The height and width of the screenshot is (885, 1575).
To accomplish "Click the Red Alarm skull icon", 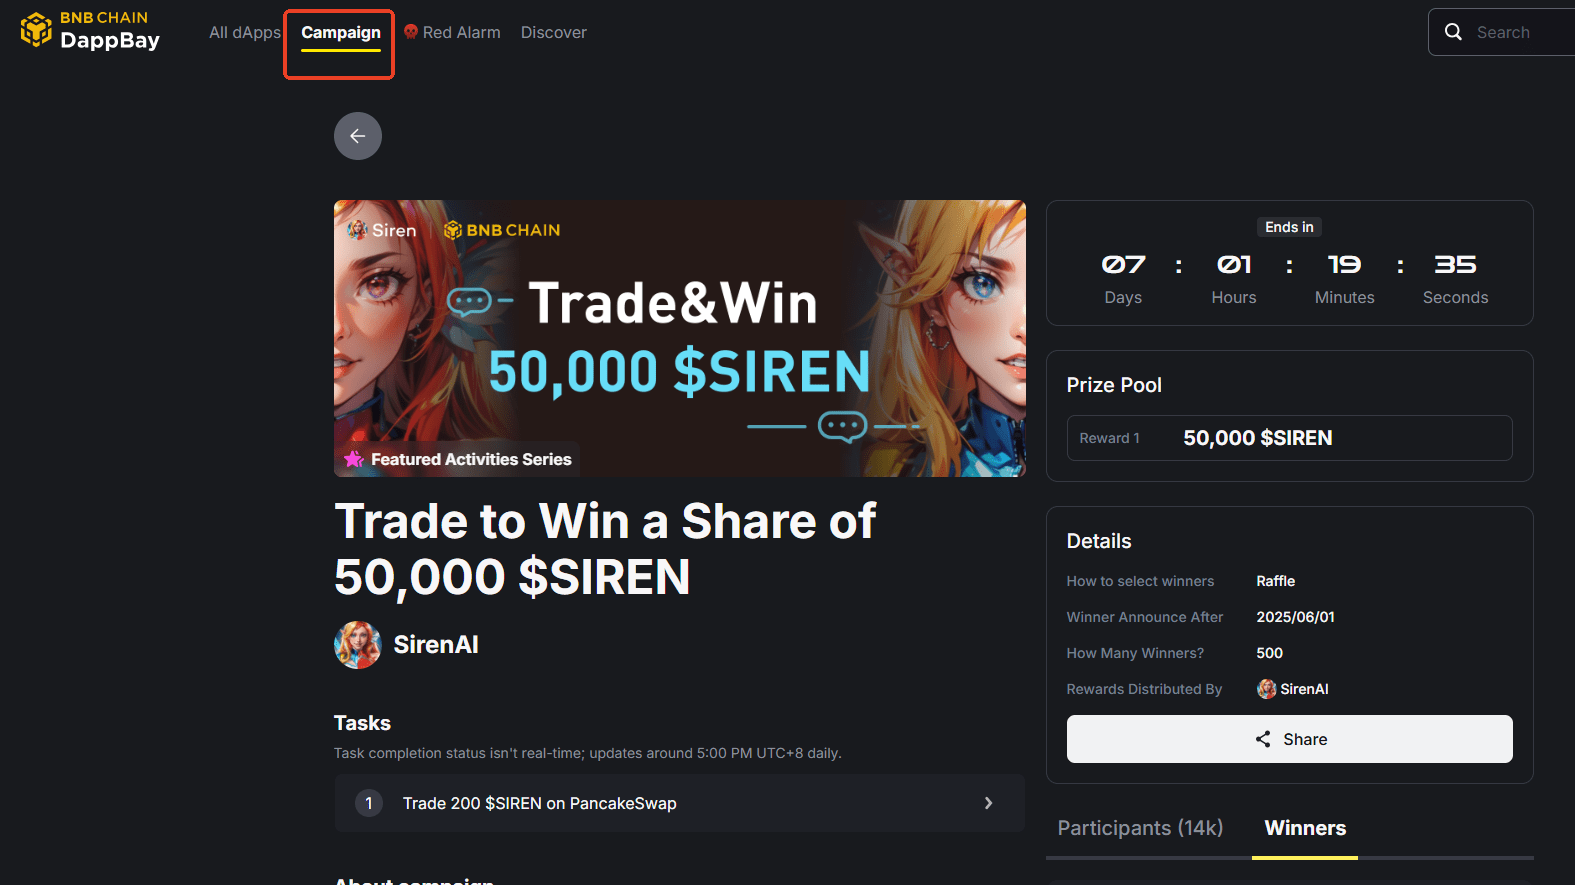I will (411, 32).
